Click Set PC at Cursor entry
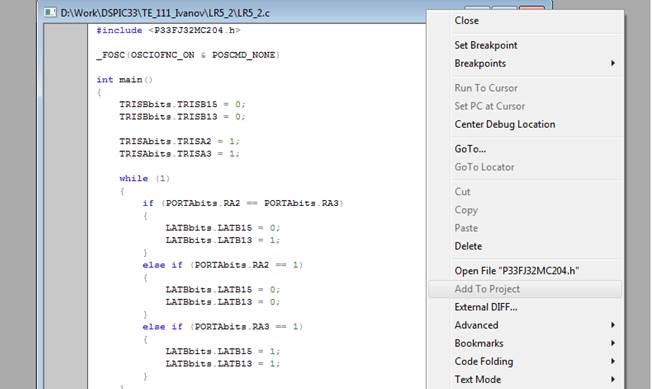Image resolution: width=652 pixels, height=389 pixels. pos(489,106)
